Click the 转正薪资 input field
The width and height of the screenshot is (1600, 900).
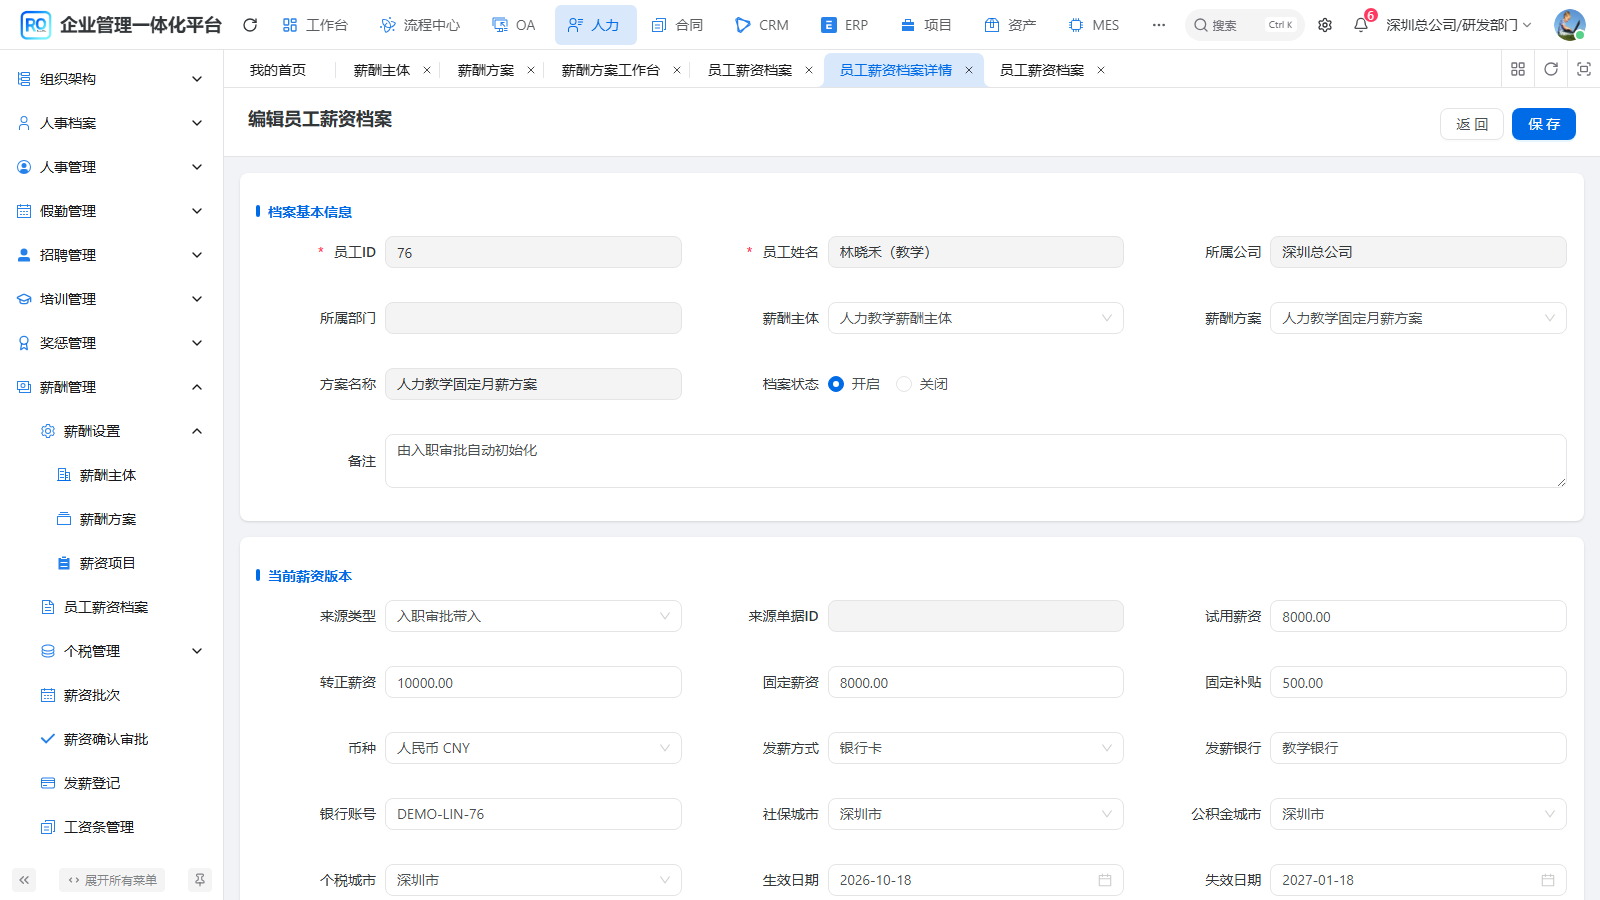tap(533, 682)
